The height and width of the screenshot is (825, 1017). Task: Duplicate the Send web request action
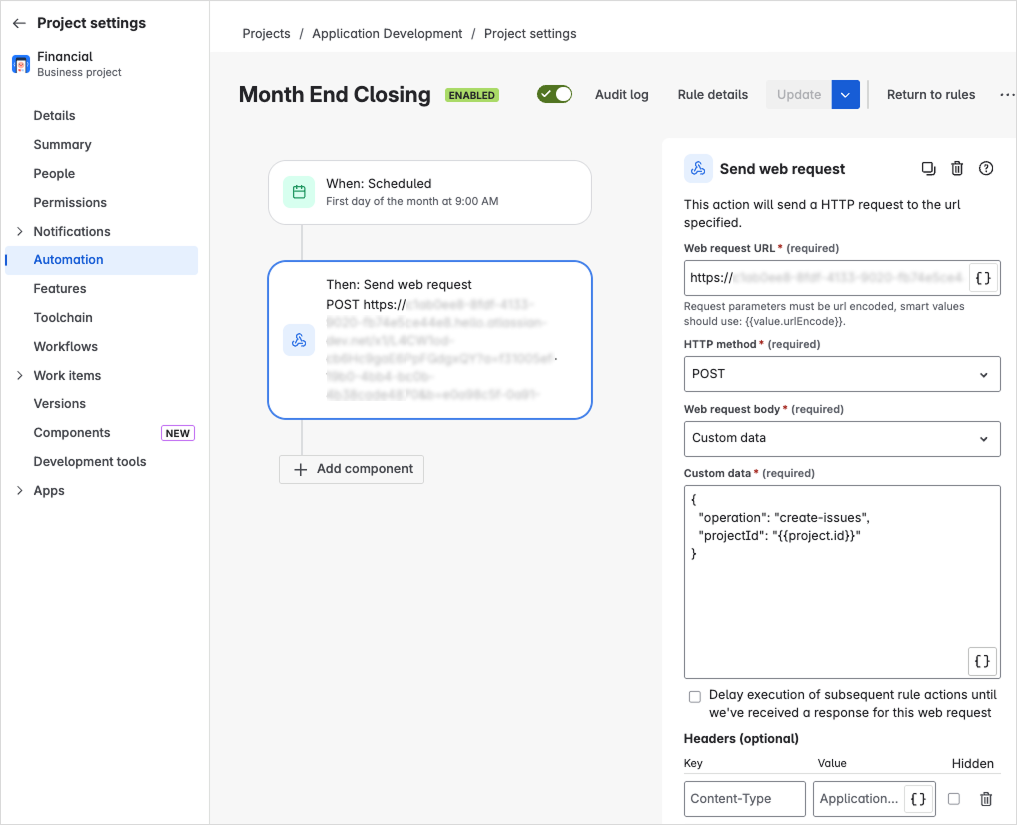(928, 168)
